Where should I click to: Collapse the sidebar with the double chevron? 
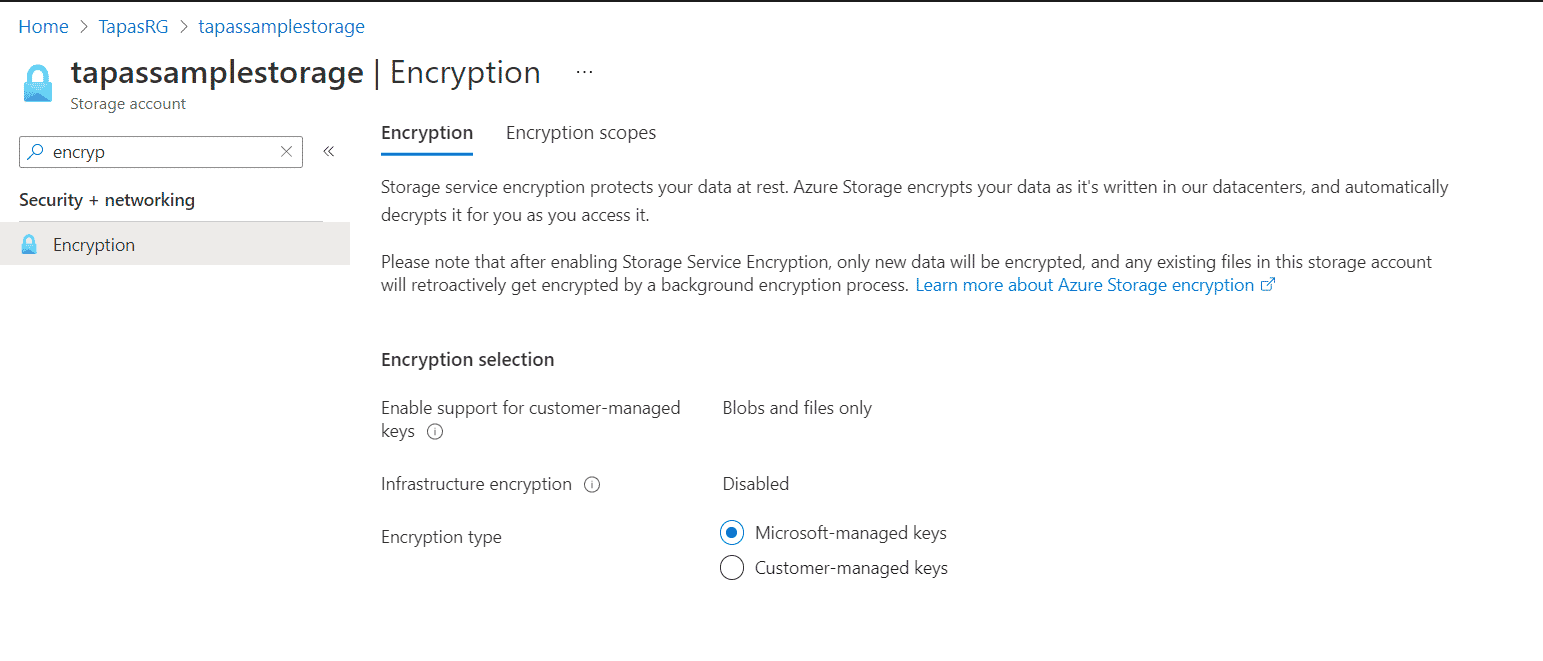(x=328, y=150)
